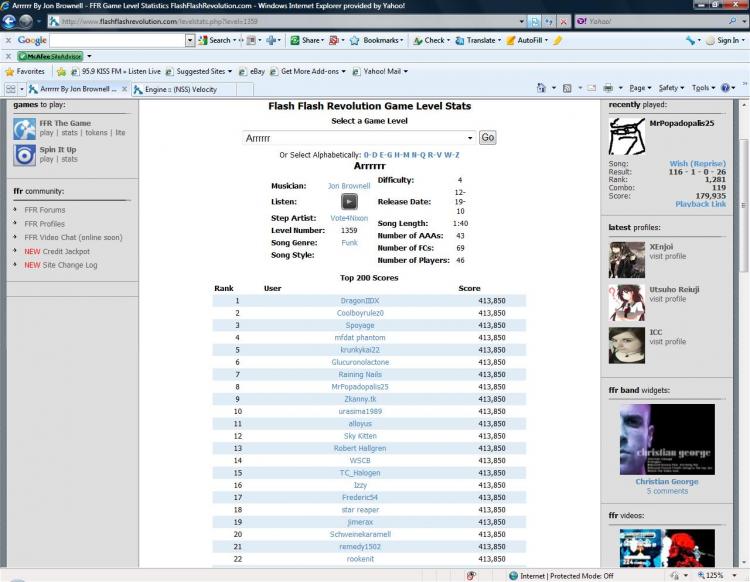The image size is (750, 582).
Task: Play the song with Listen button
Action: click(349, 202)
